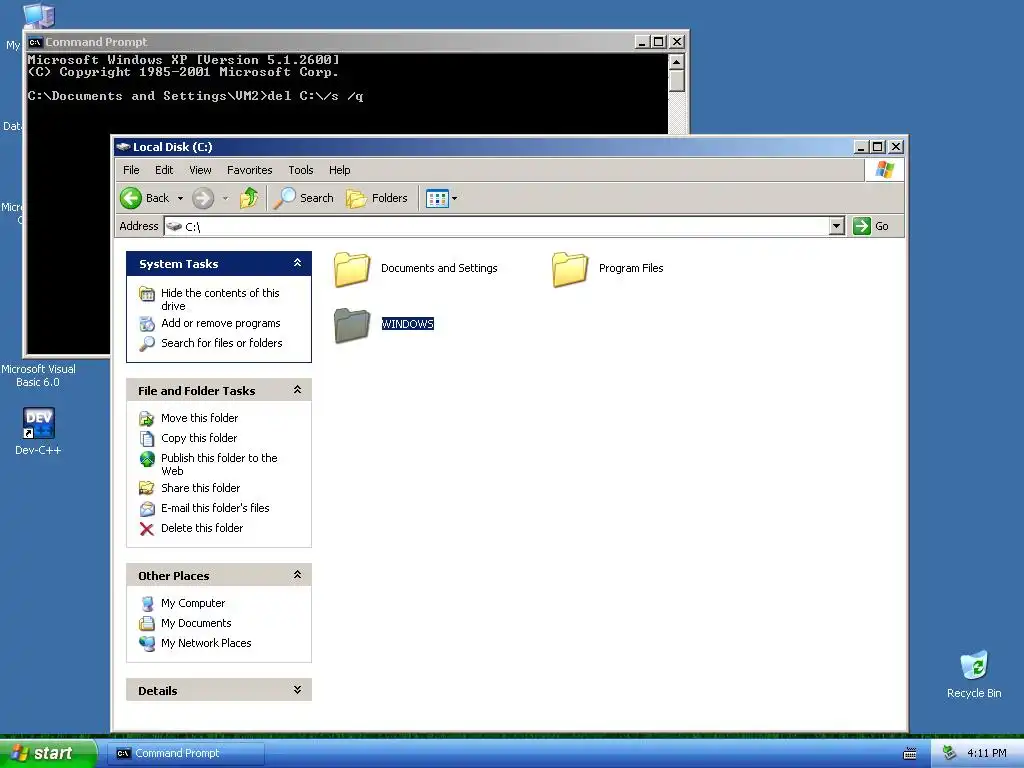Image resolution: width=1024 pixels, height=768 pixels.
Task: Maximize the Command Prompt window
Action: [658, 42]
